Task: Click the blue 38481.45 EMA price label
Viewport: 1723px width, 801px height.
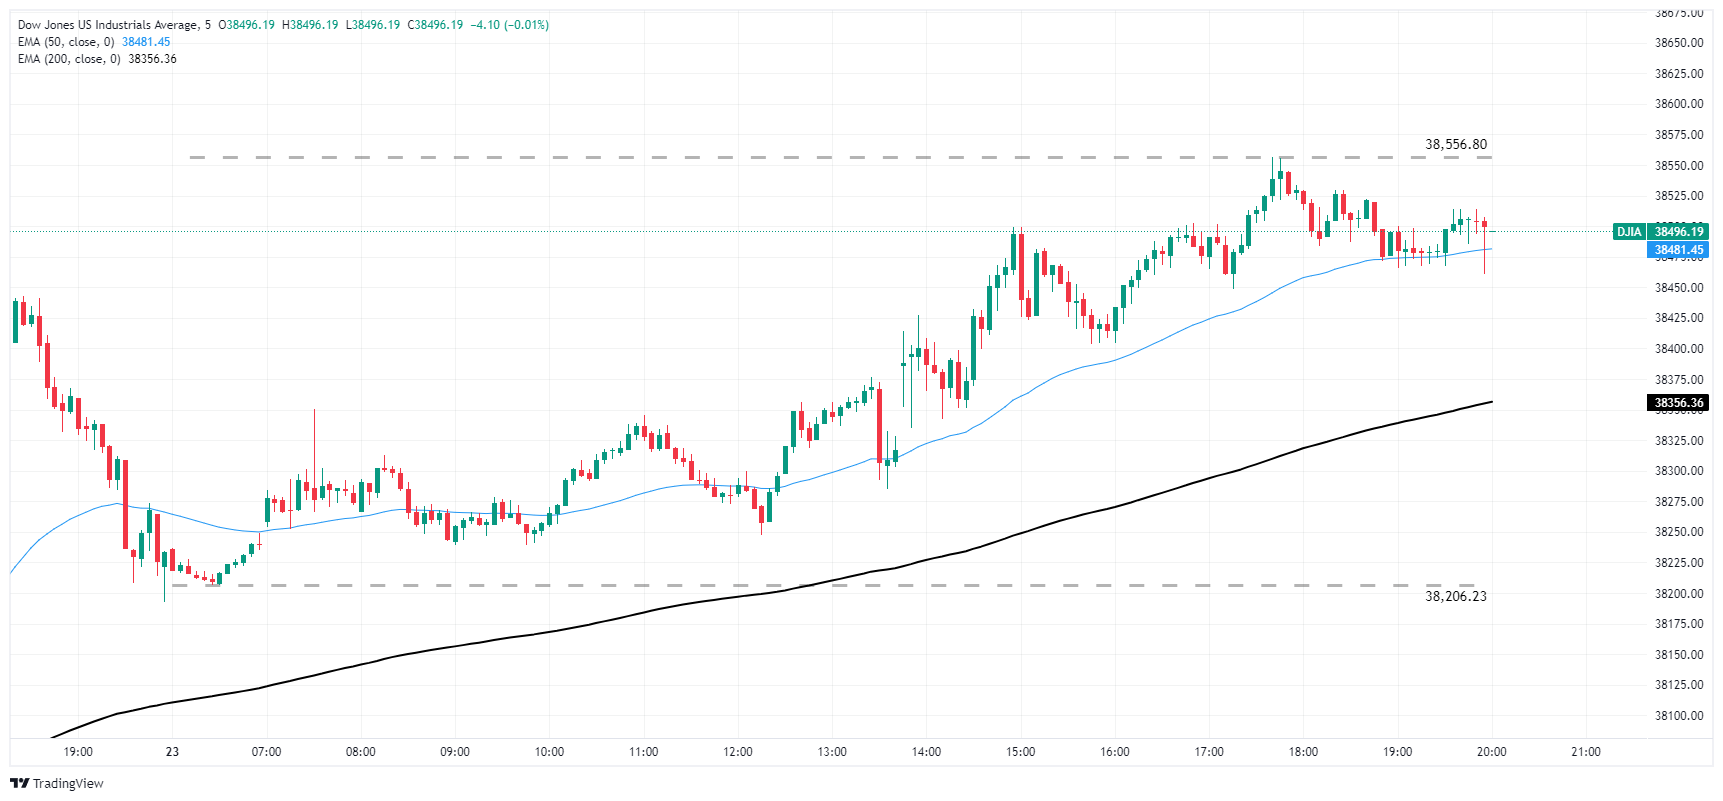Action: (1679, 250)
